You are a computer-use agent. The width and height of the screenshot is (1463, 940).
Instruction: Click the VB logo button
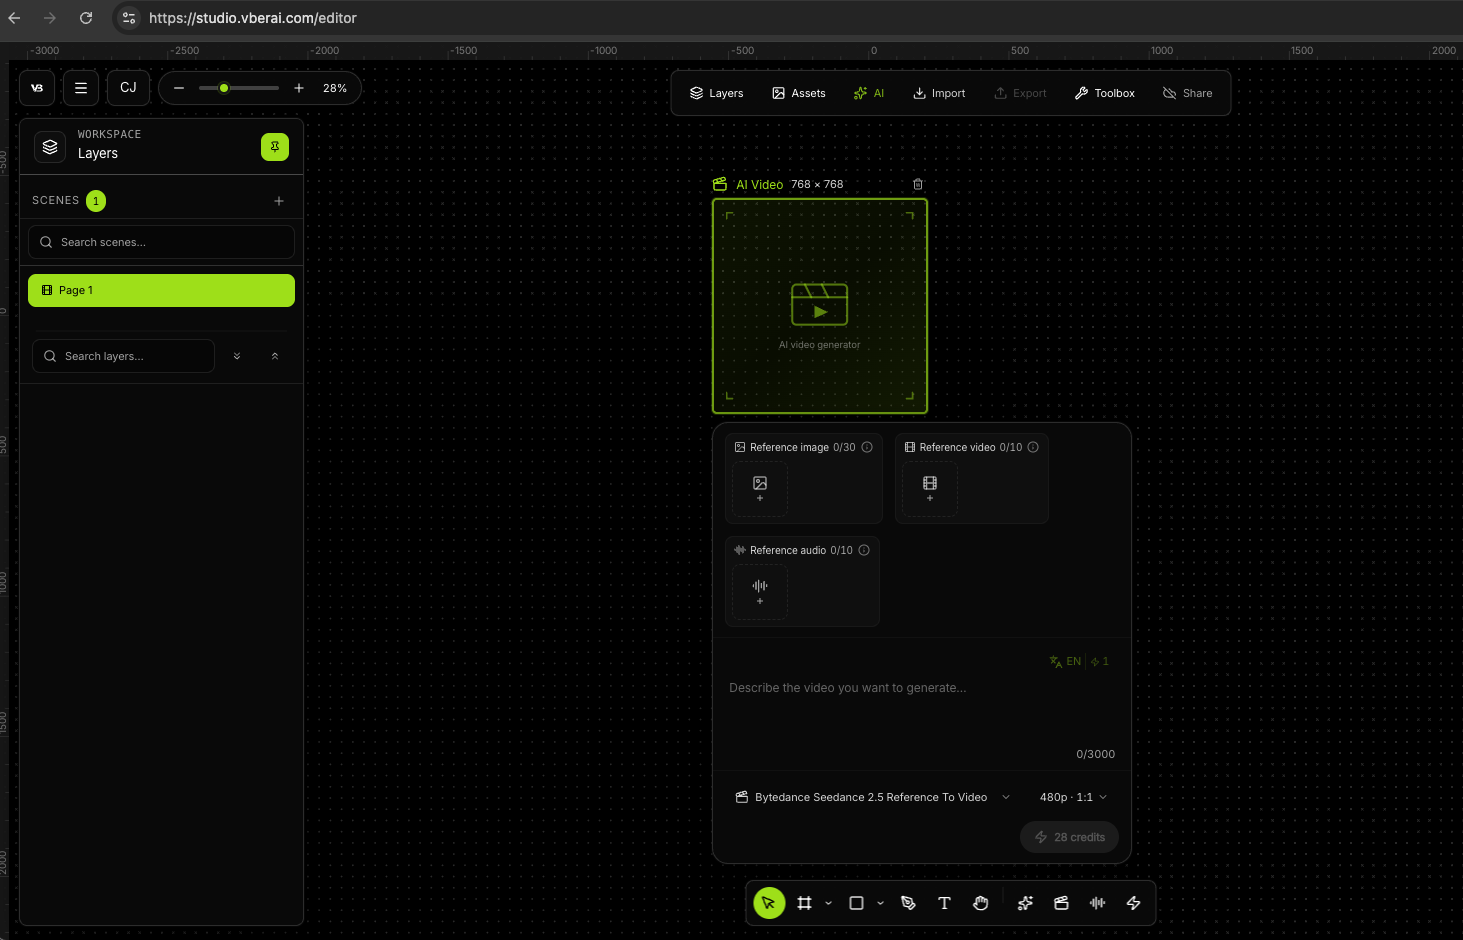[37, 88]
